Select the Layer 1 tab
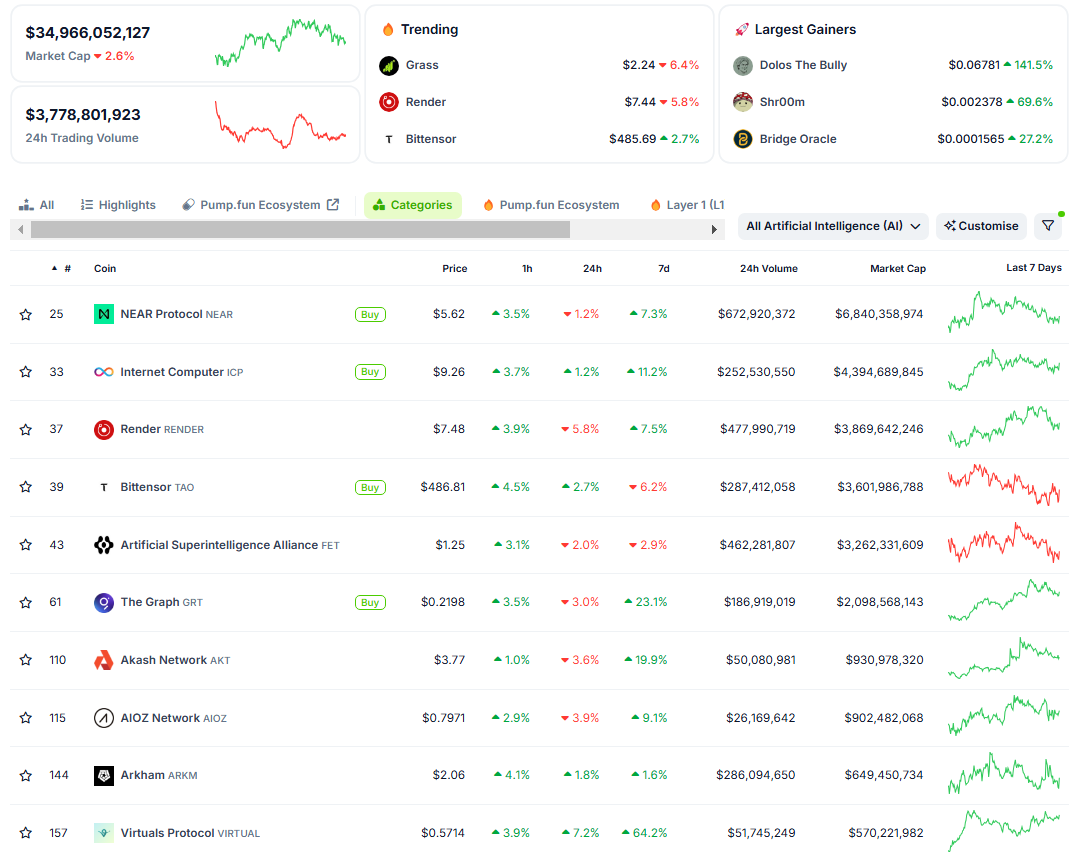This screenshot has width=1083, height=862. pyautogui.click(x=687, y=205)
